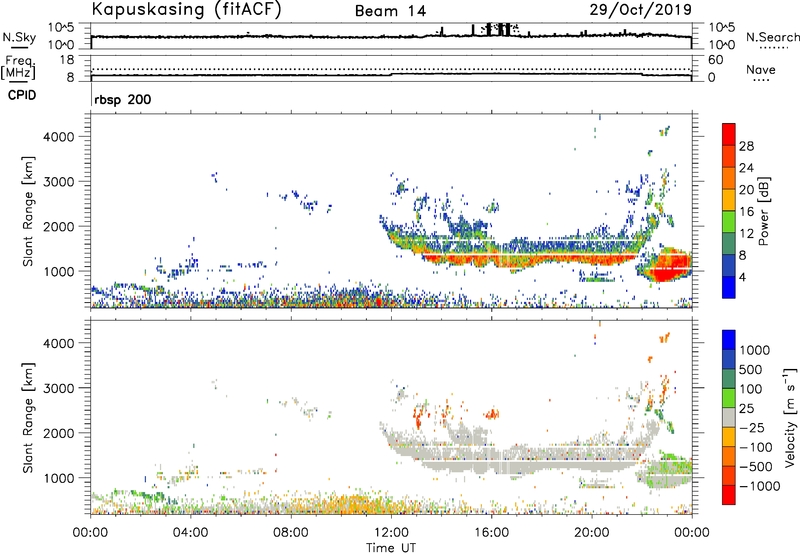This screenshot has width=800, height=554.
Task: Click the red top of Power colorbar
Action: pos(729,134)
